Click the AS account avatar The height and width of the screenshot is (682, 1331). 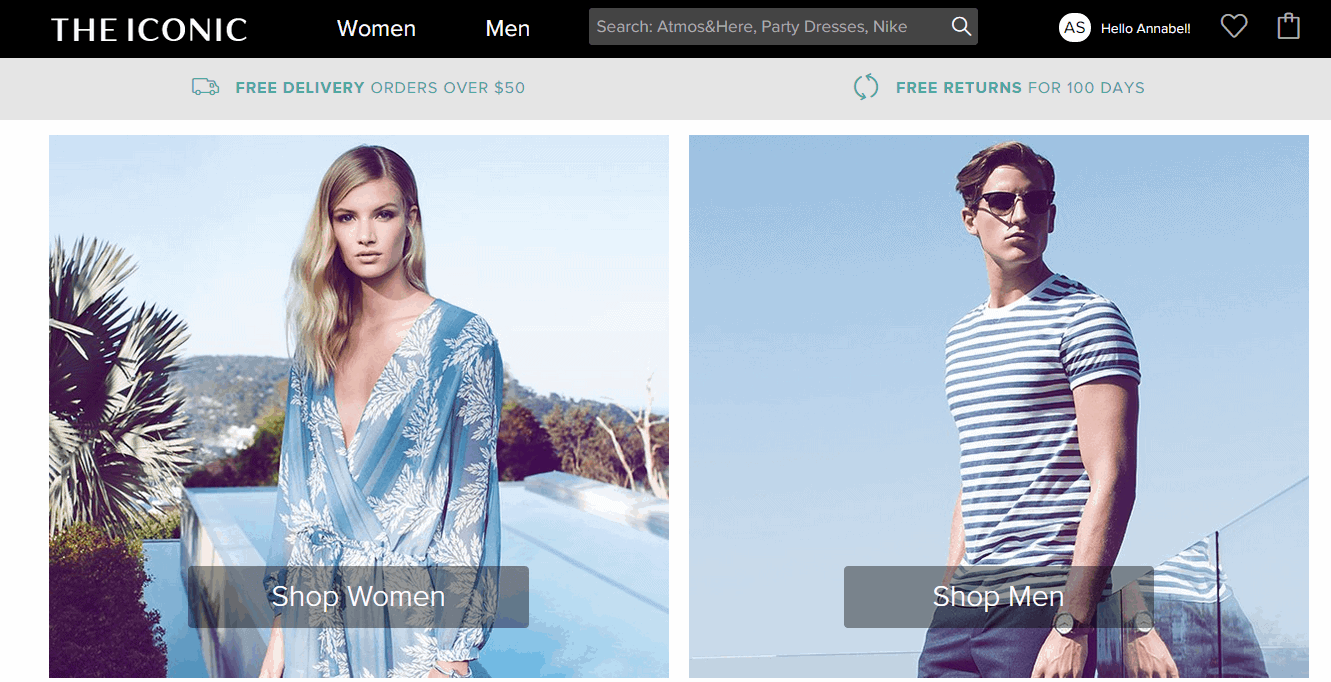click(x=1075, y=28)
